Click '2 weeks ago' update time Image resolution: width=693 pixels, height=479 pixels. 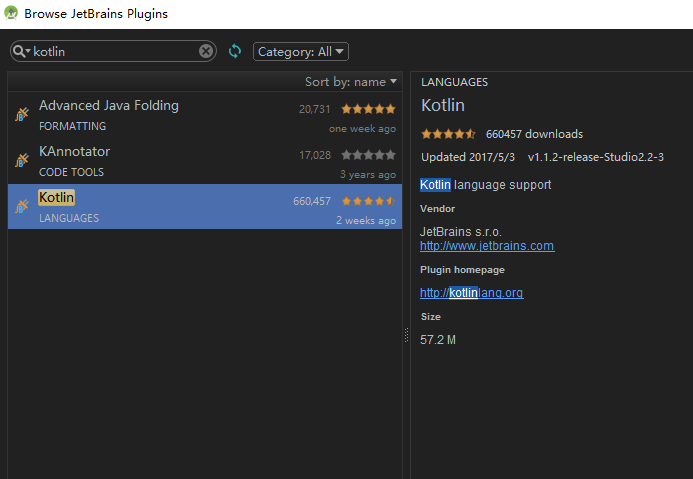366,220
